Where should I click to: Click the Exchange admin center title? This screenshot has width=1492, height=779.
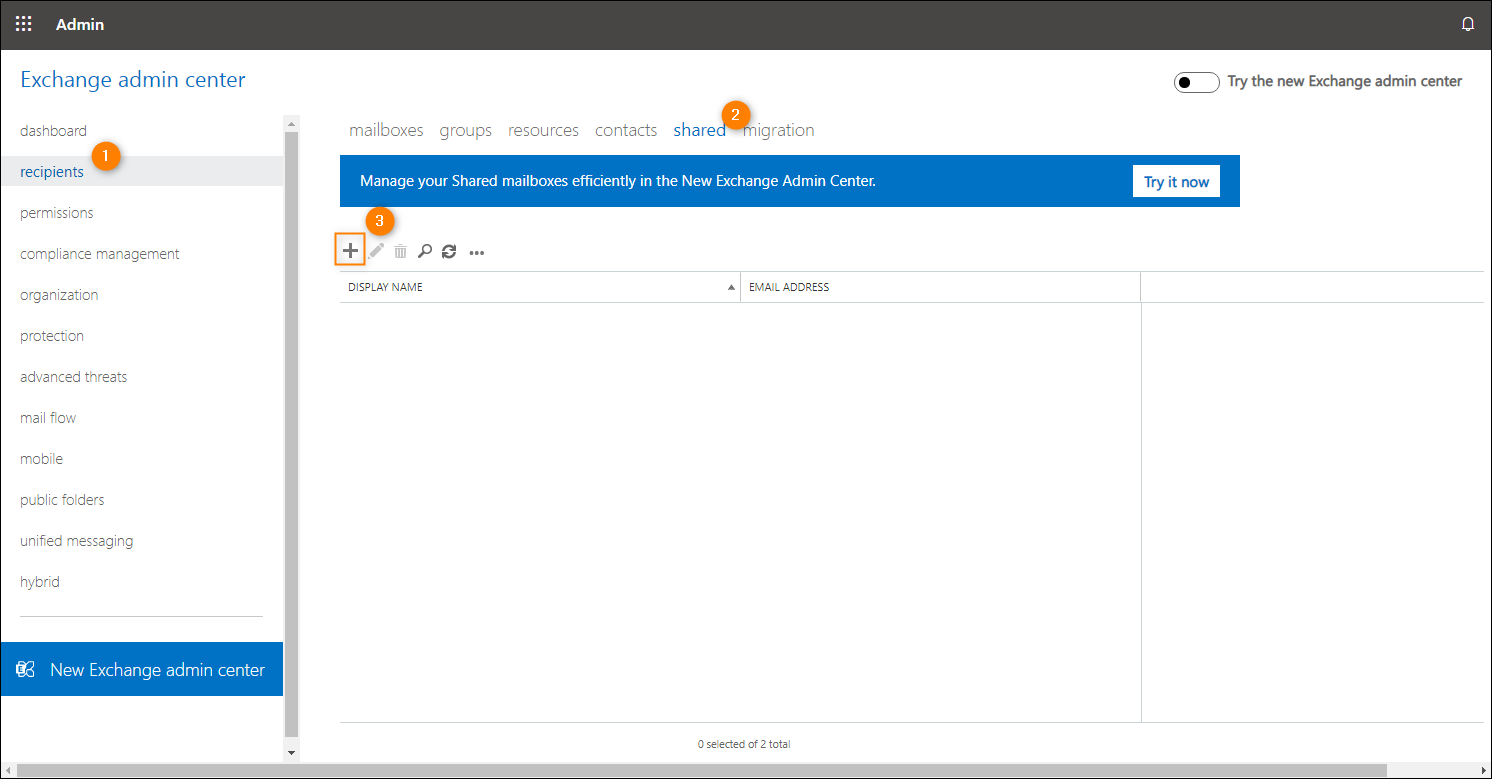[x=133, y=80]
